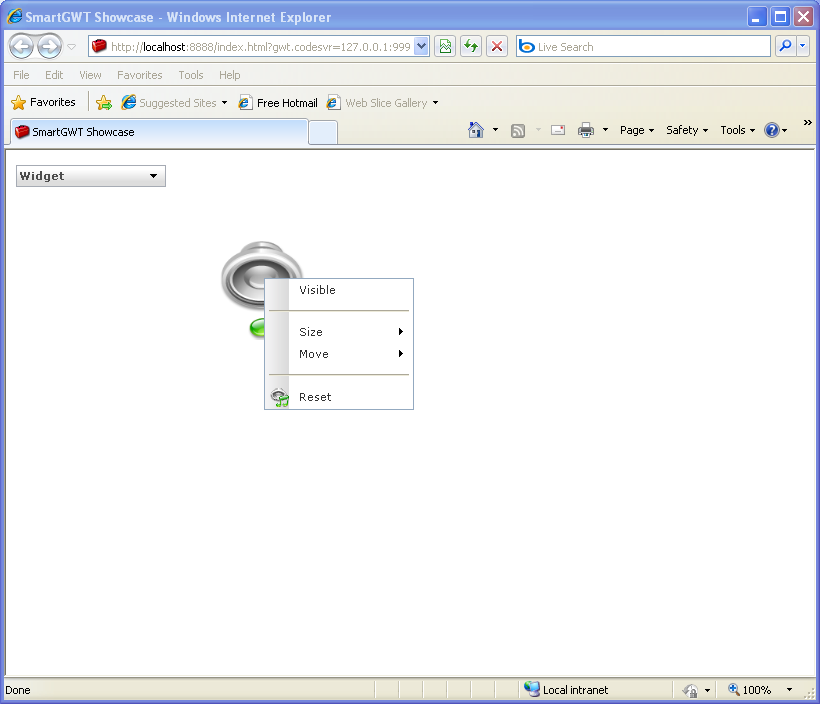Click the localhost URL address bar
Screen dimensions: 820x704
pyautogui.click(x=253, y=47)
